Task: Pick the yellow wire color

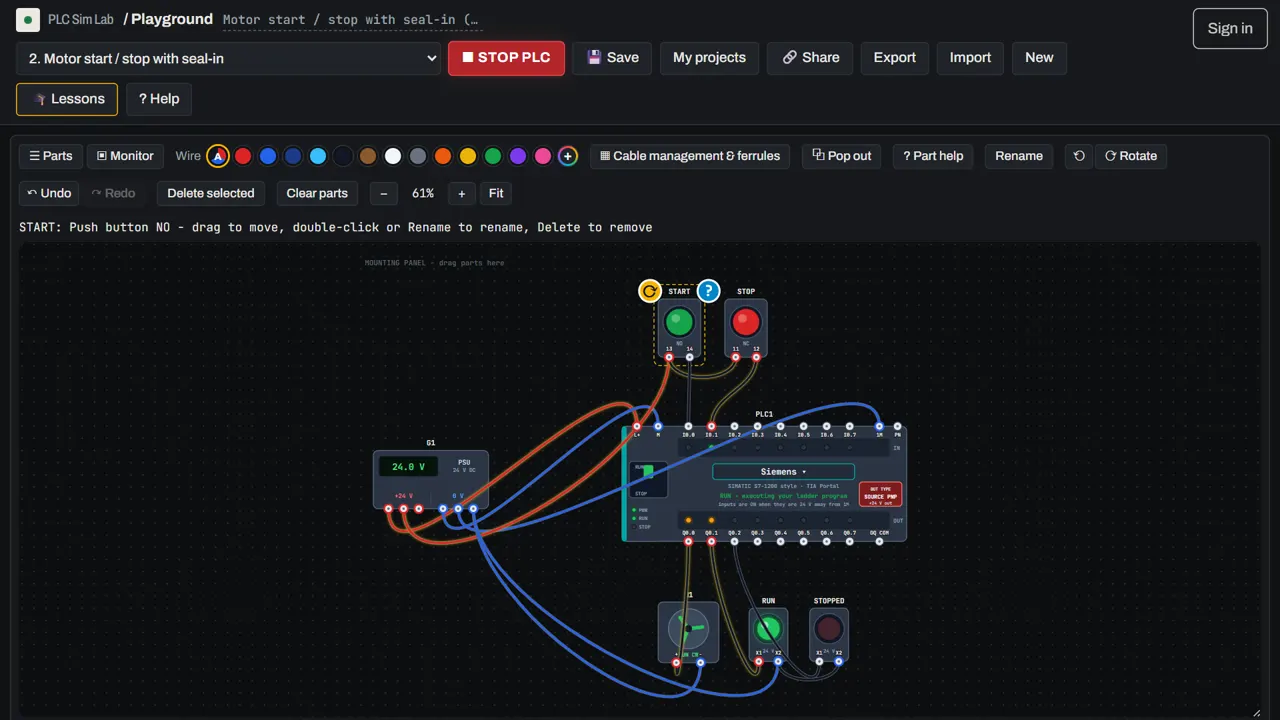Action: point(468,156)
